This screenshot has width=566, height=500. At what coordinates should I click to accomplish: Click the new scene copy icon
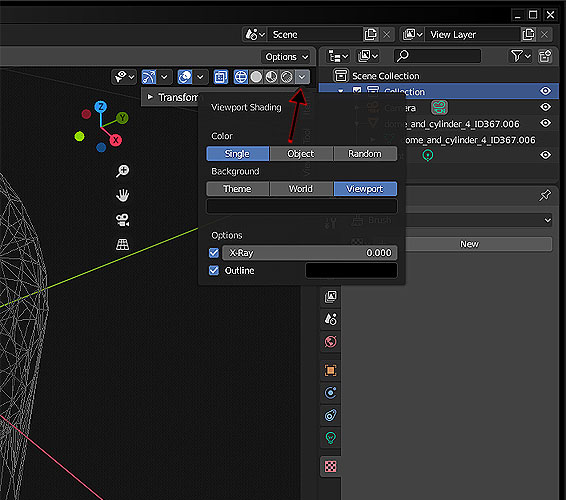(x=371, y=35)
